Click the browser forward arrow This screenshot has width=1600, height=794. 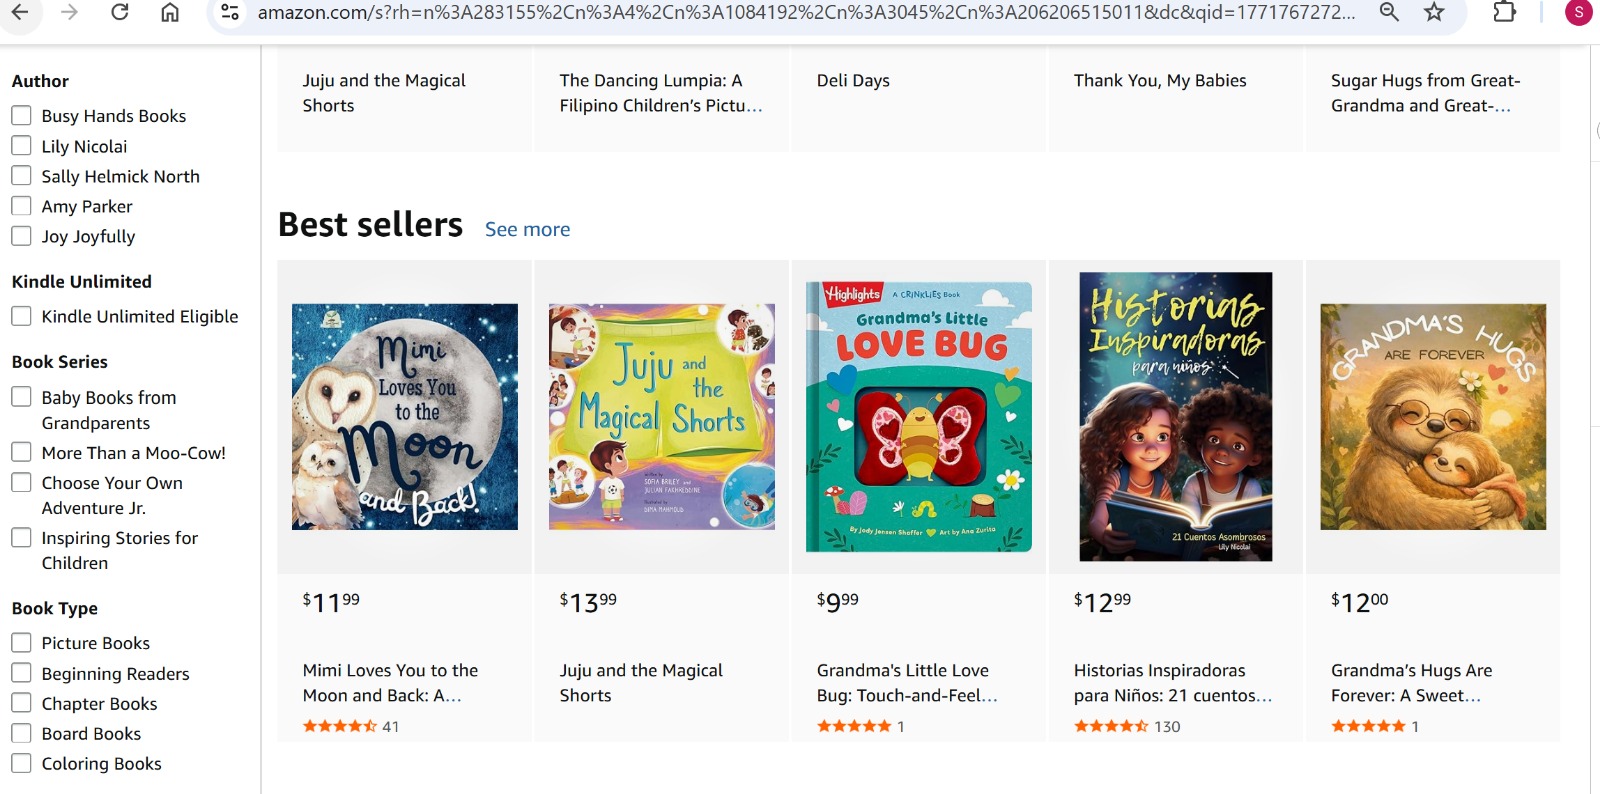(x=69, y=12)
